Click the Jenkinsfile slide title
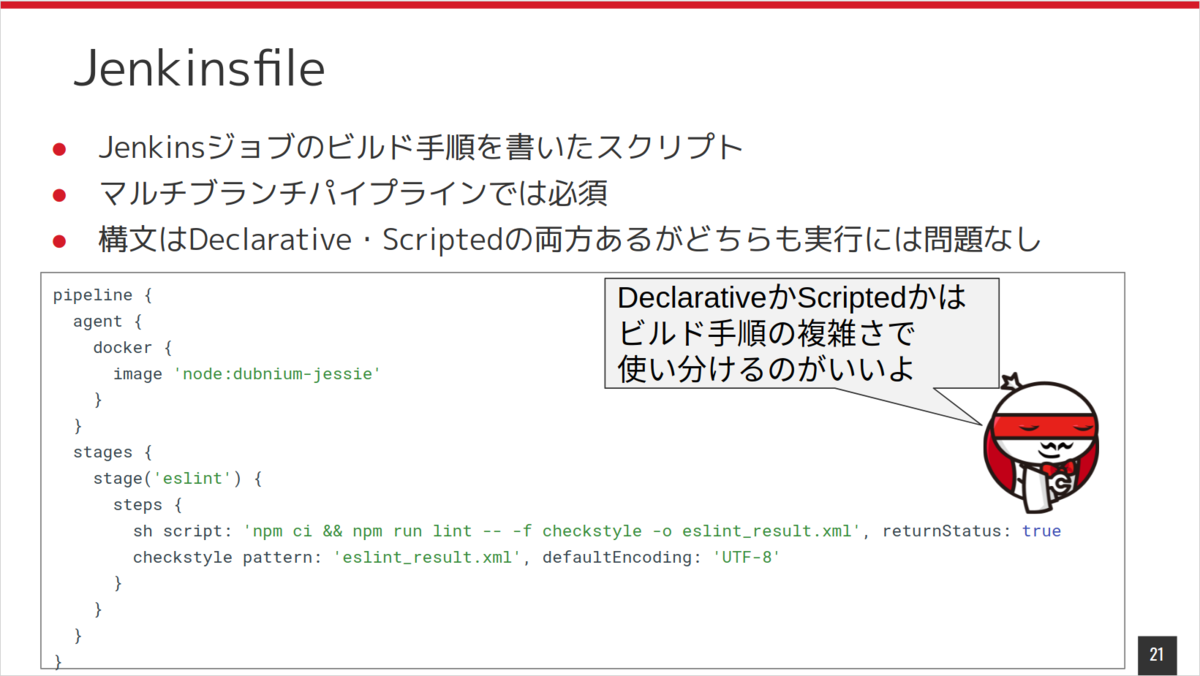The height and width of the screenshot is (676, 1200). (199, 70)
